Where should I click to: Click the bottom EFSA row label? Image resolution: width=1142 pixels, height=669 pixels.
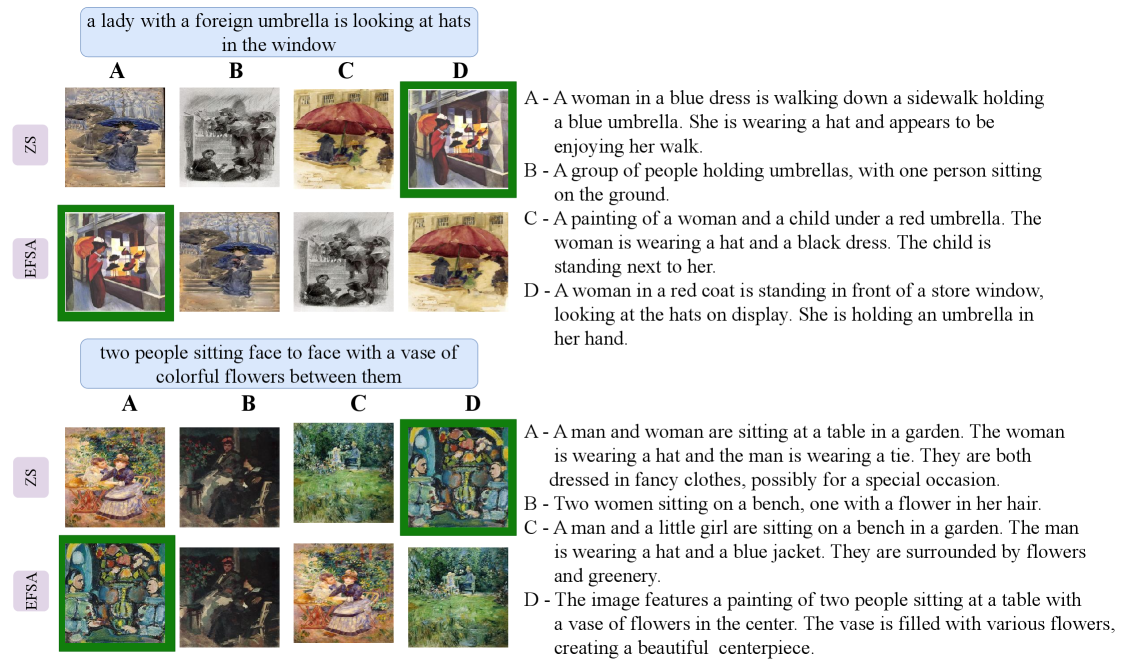tap(31, 591)
